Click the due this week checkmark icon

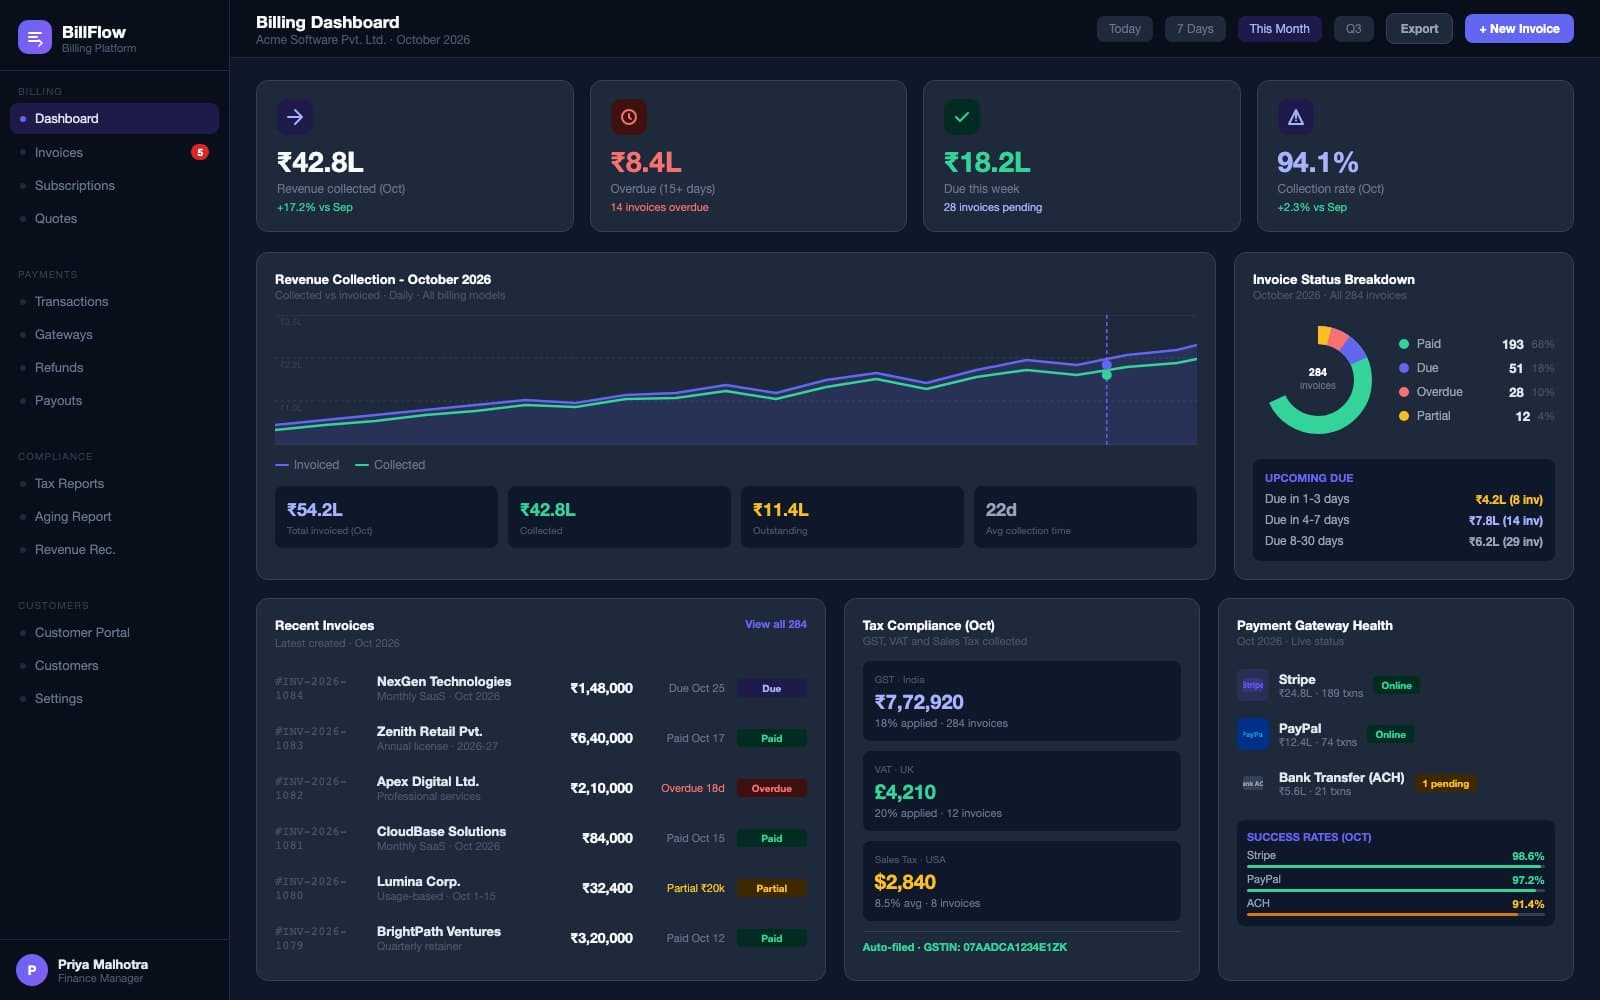962,117
